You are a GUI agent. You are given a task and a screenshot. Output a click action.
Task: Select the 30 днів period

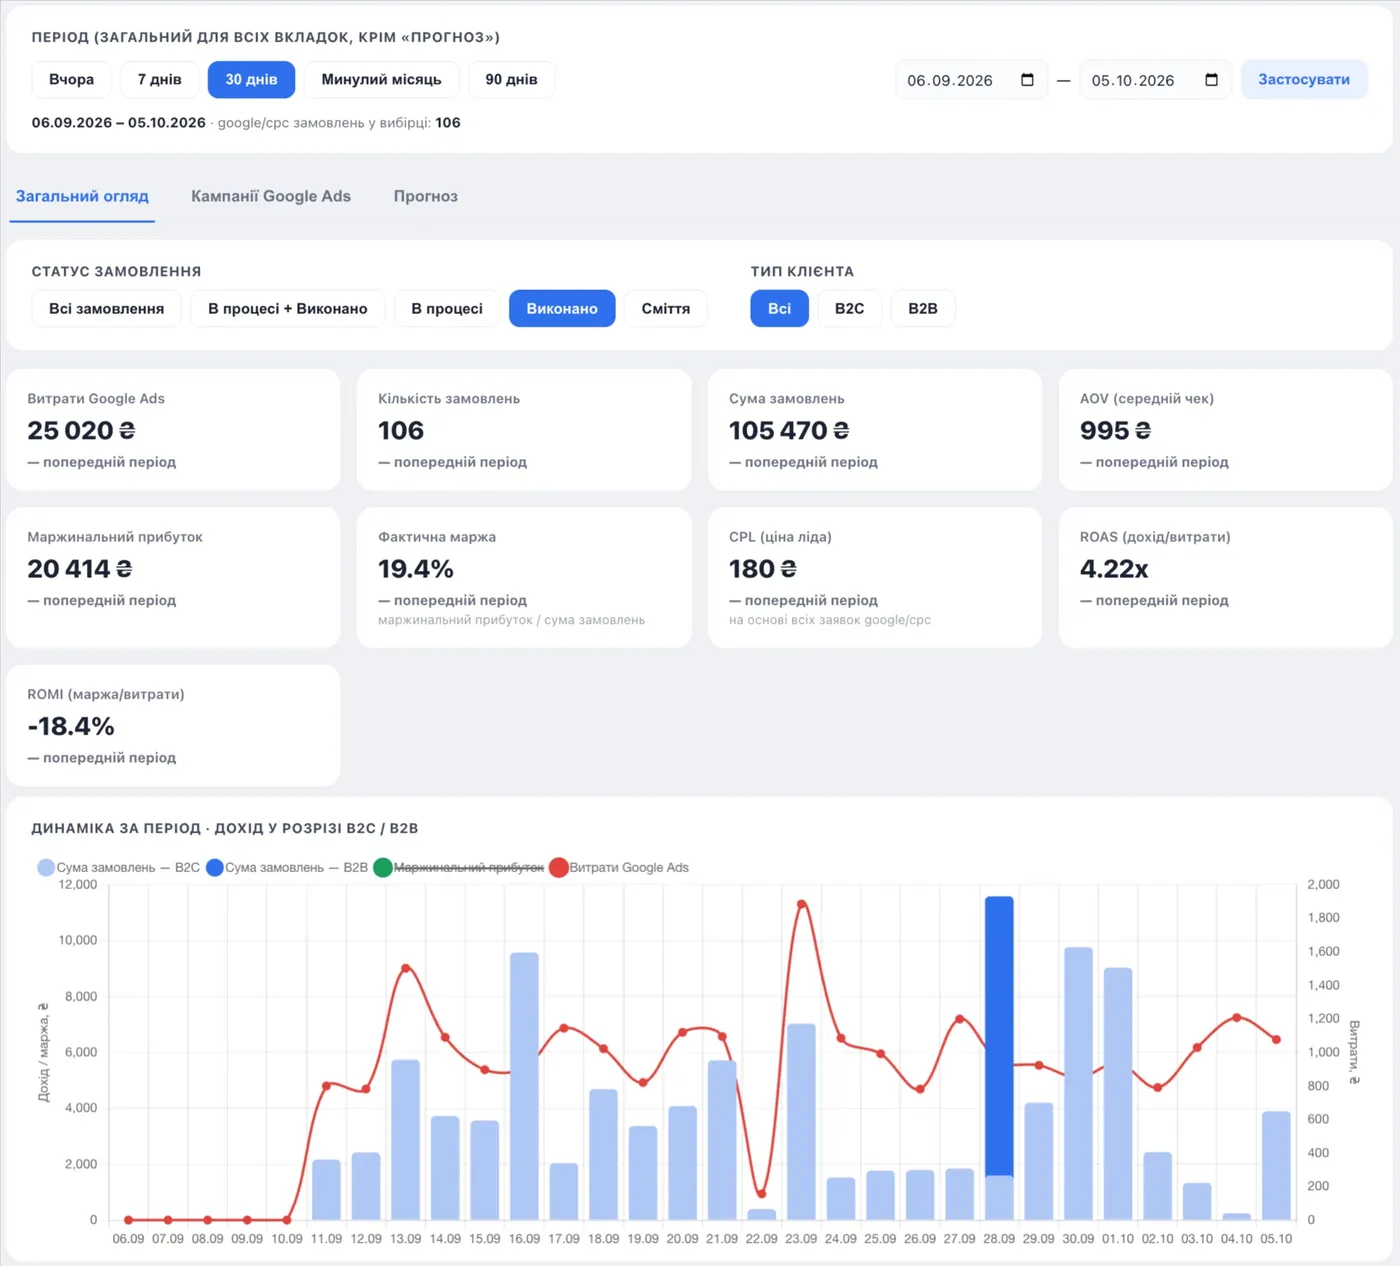(251, 80)
